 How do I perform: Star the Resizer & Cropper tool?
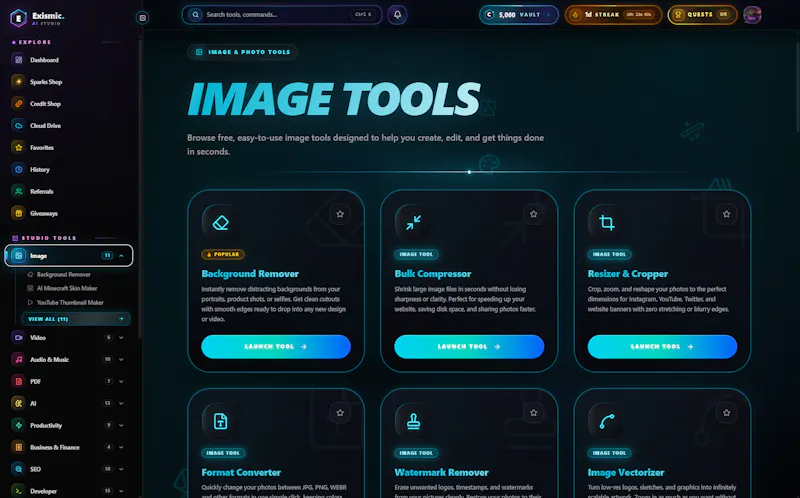pos(727,214)
